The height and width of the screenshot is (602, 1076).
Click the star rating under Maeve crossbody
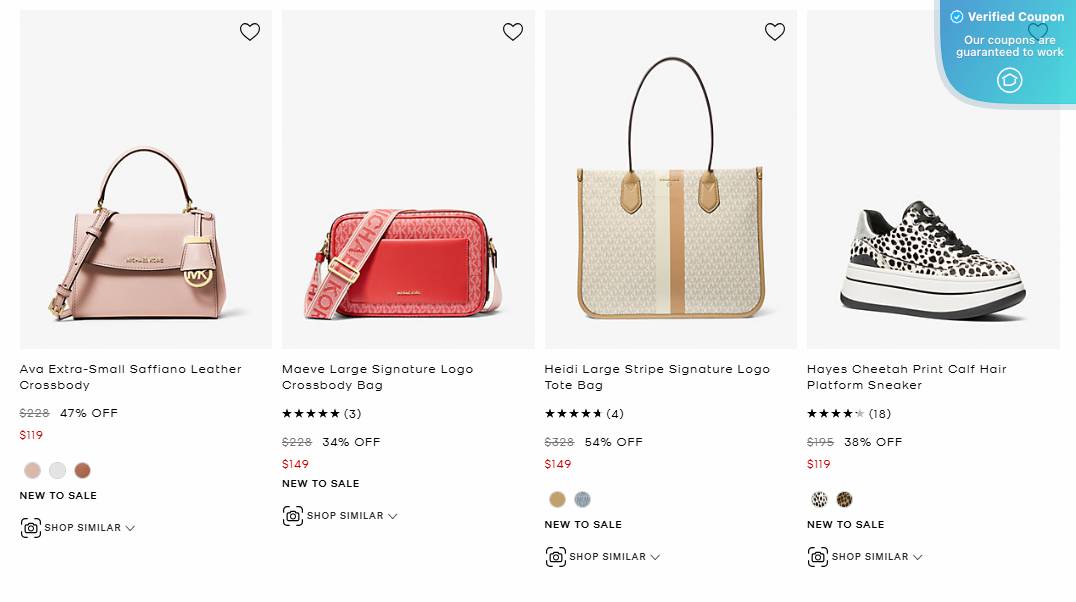click(311, 412)
